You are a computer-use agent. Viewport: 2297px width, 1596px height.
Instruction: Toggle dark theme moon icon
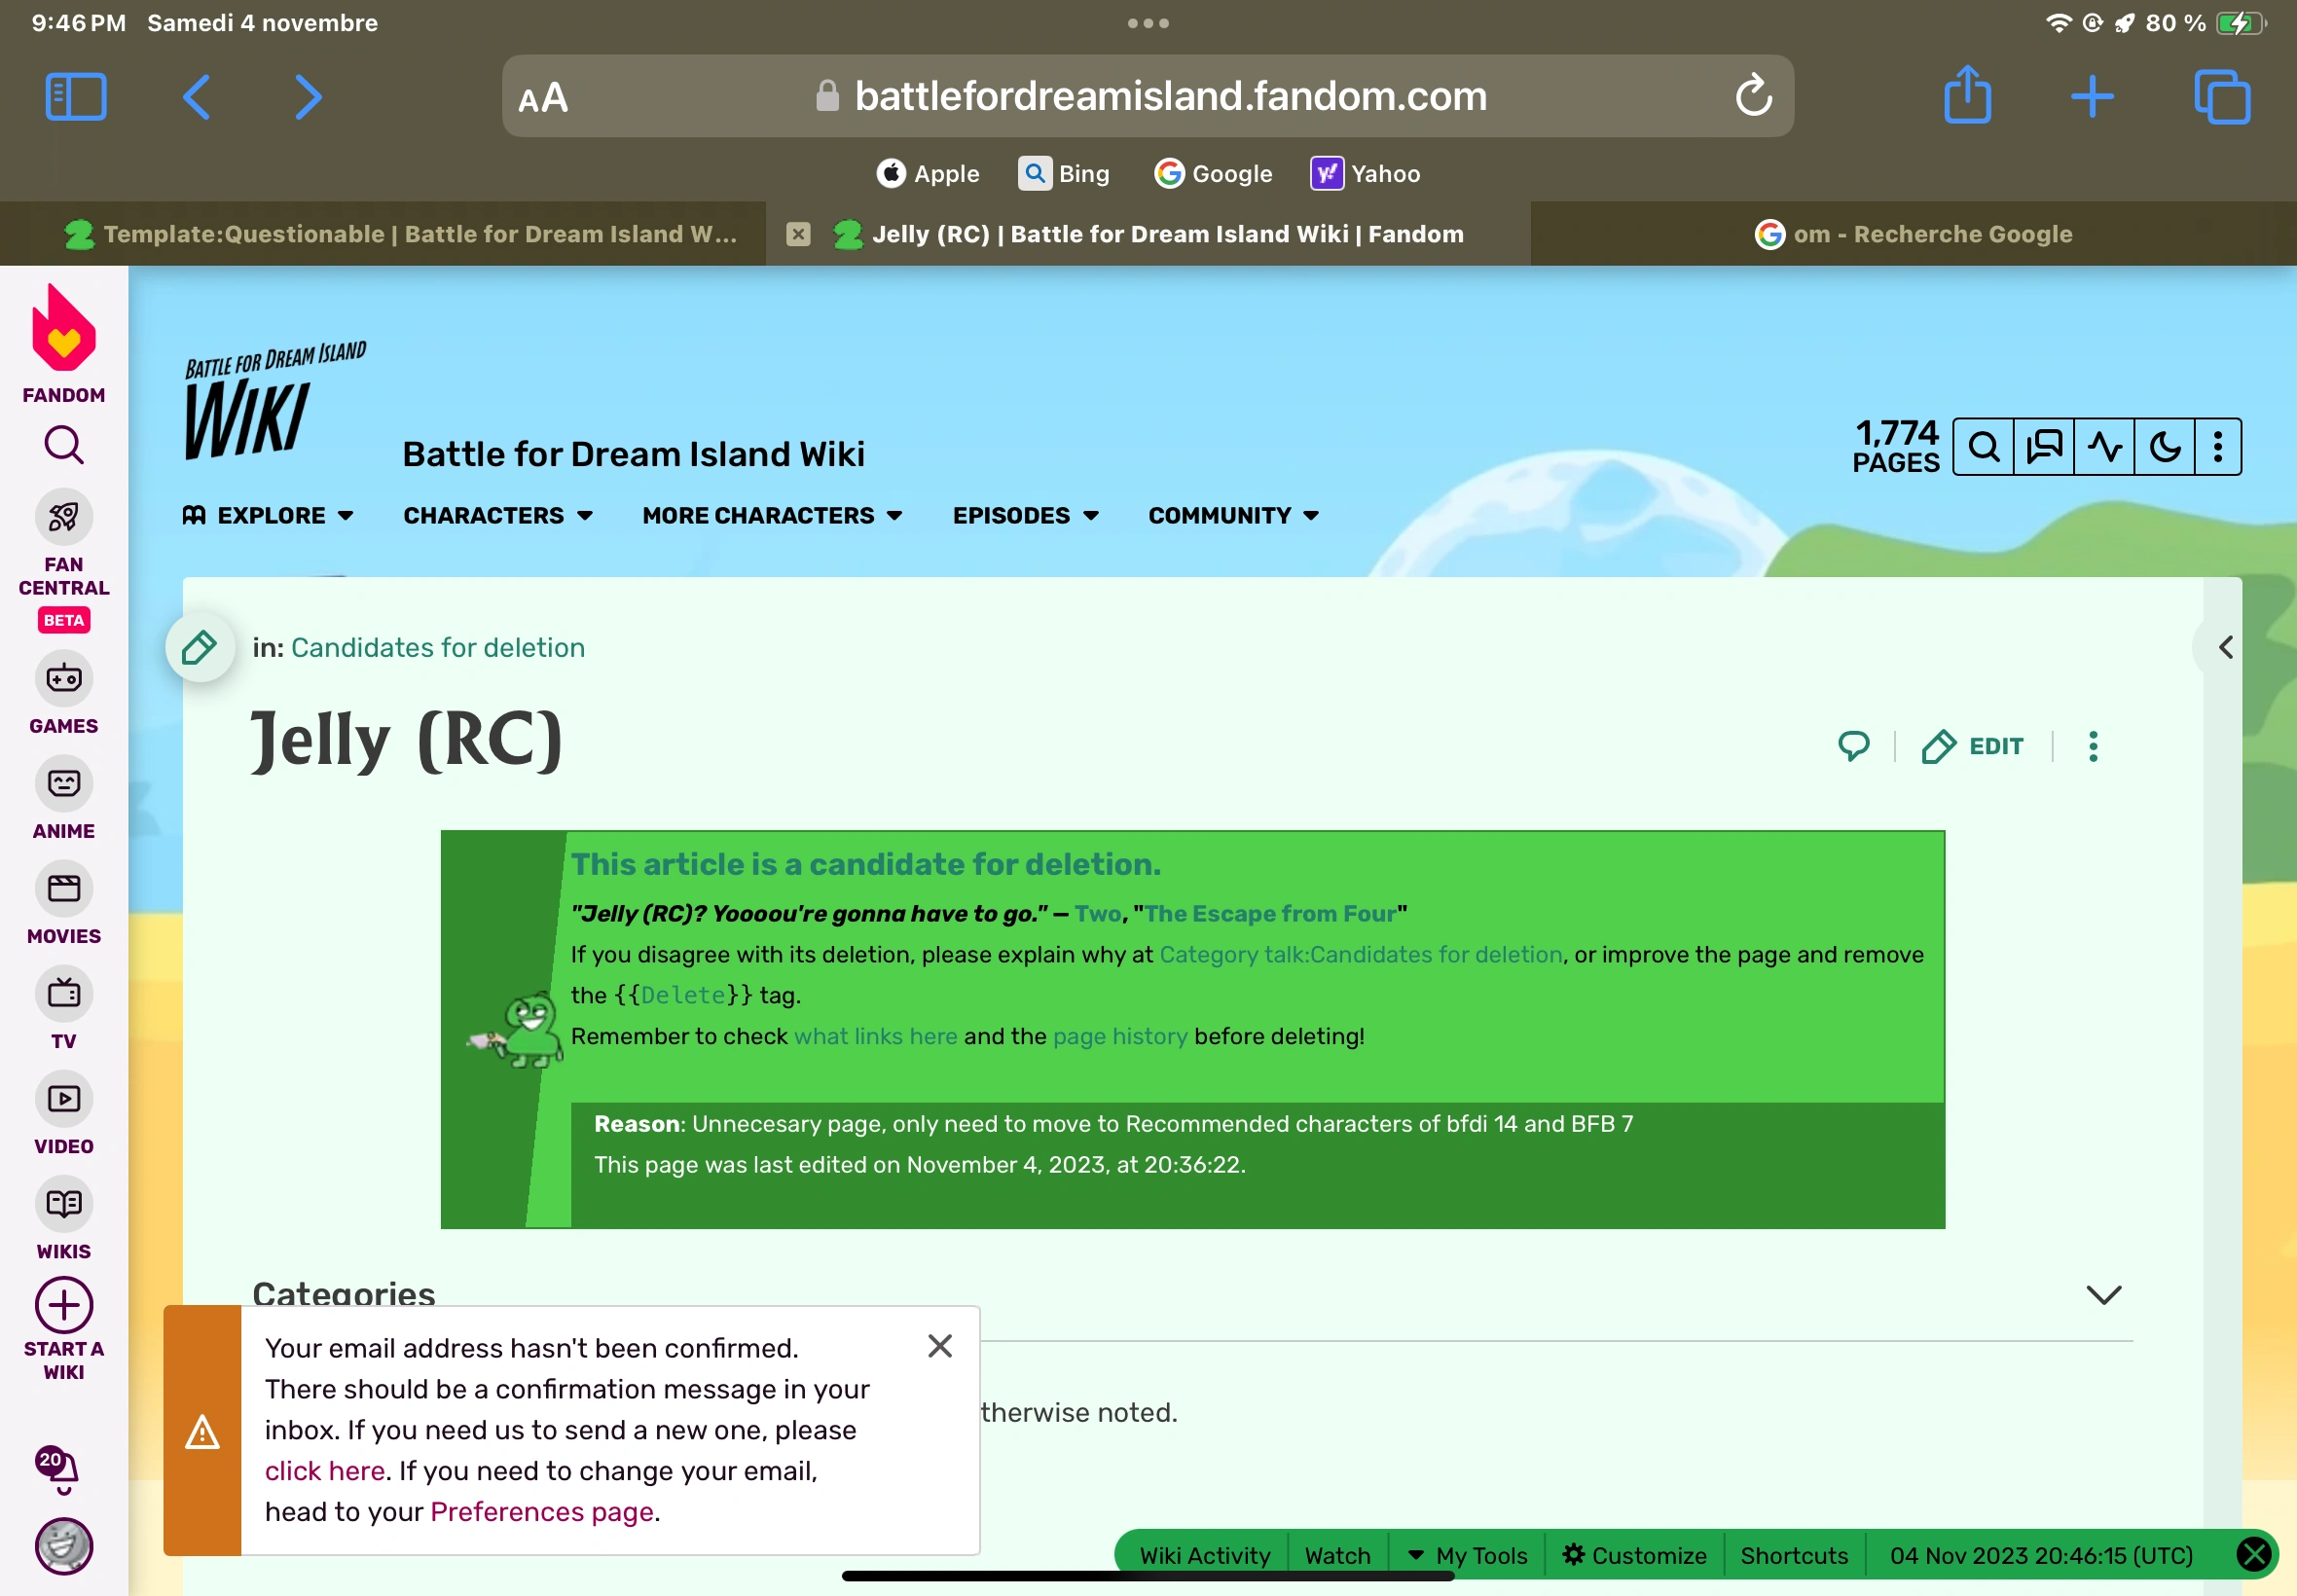point(2164,447)
